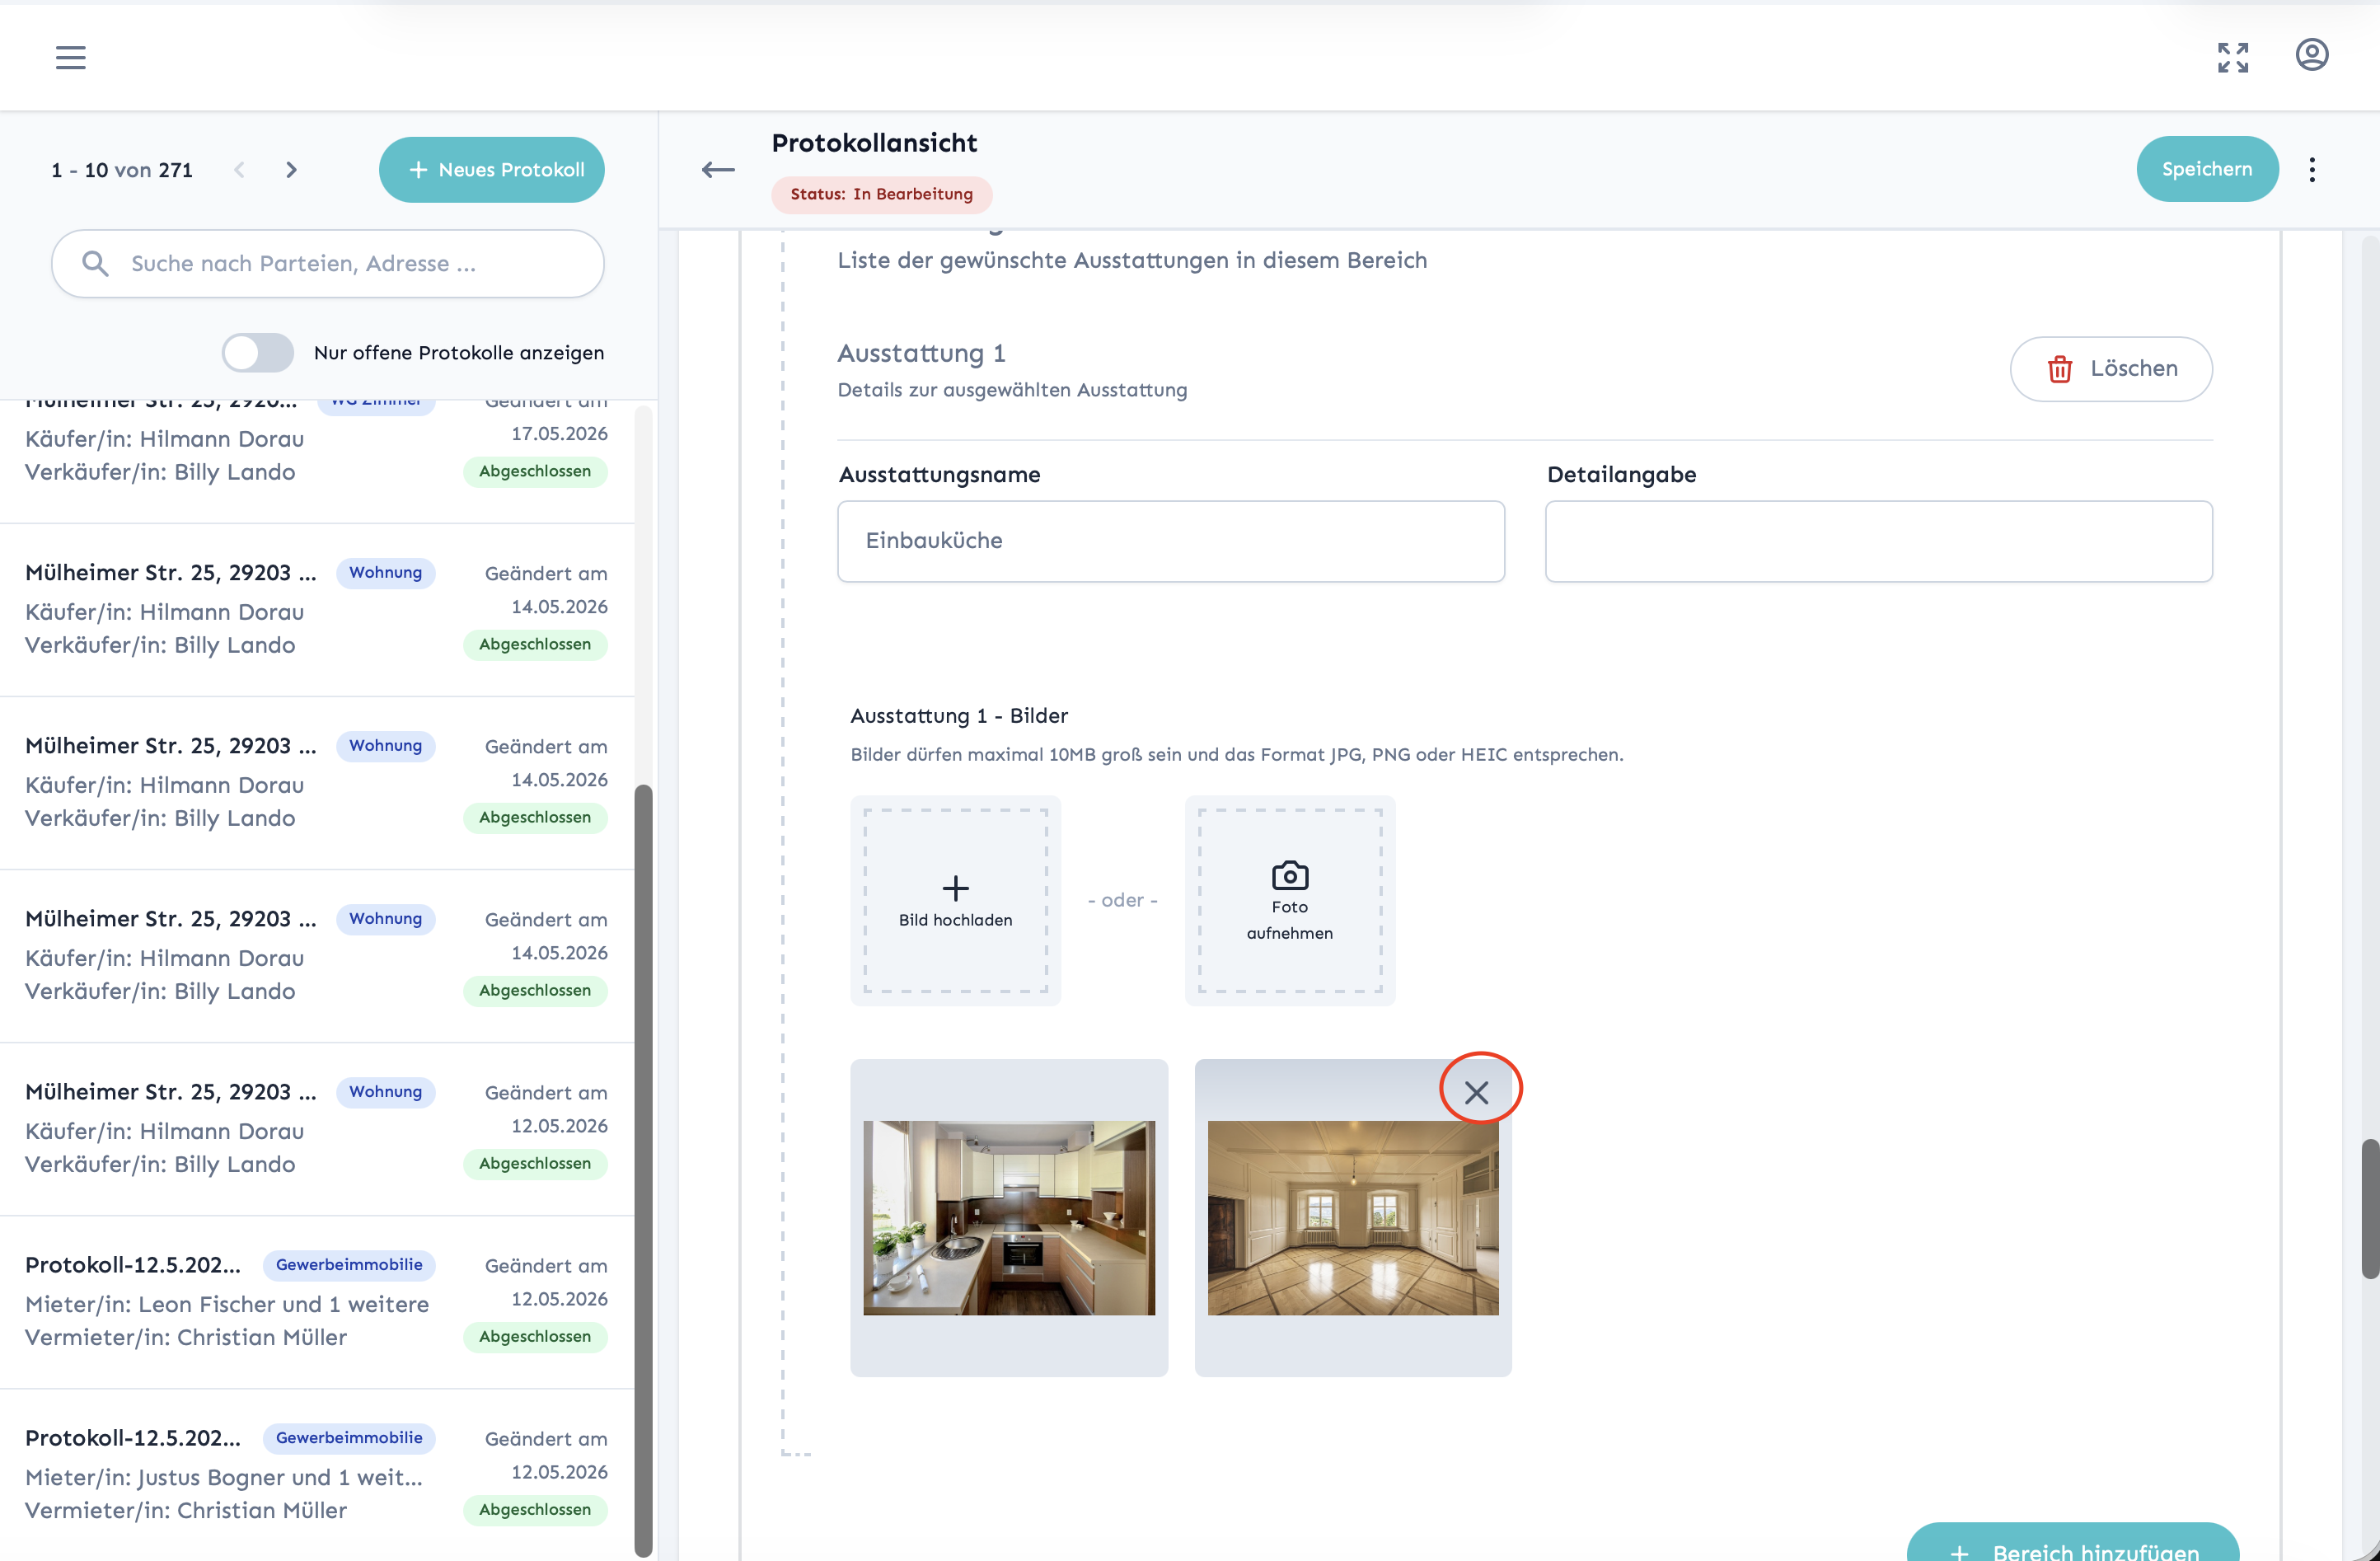Go to the next page of protocols
The width and height of the screenshot is (2380, 1561).
(x=291, y=170)
